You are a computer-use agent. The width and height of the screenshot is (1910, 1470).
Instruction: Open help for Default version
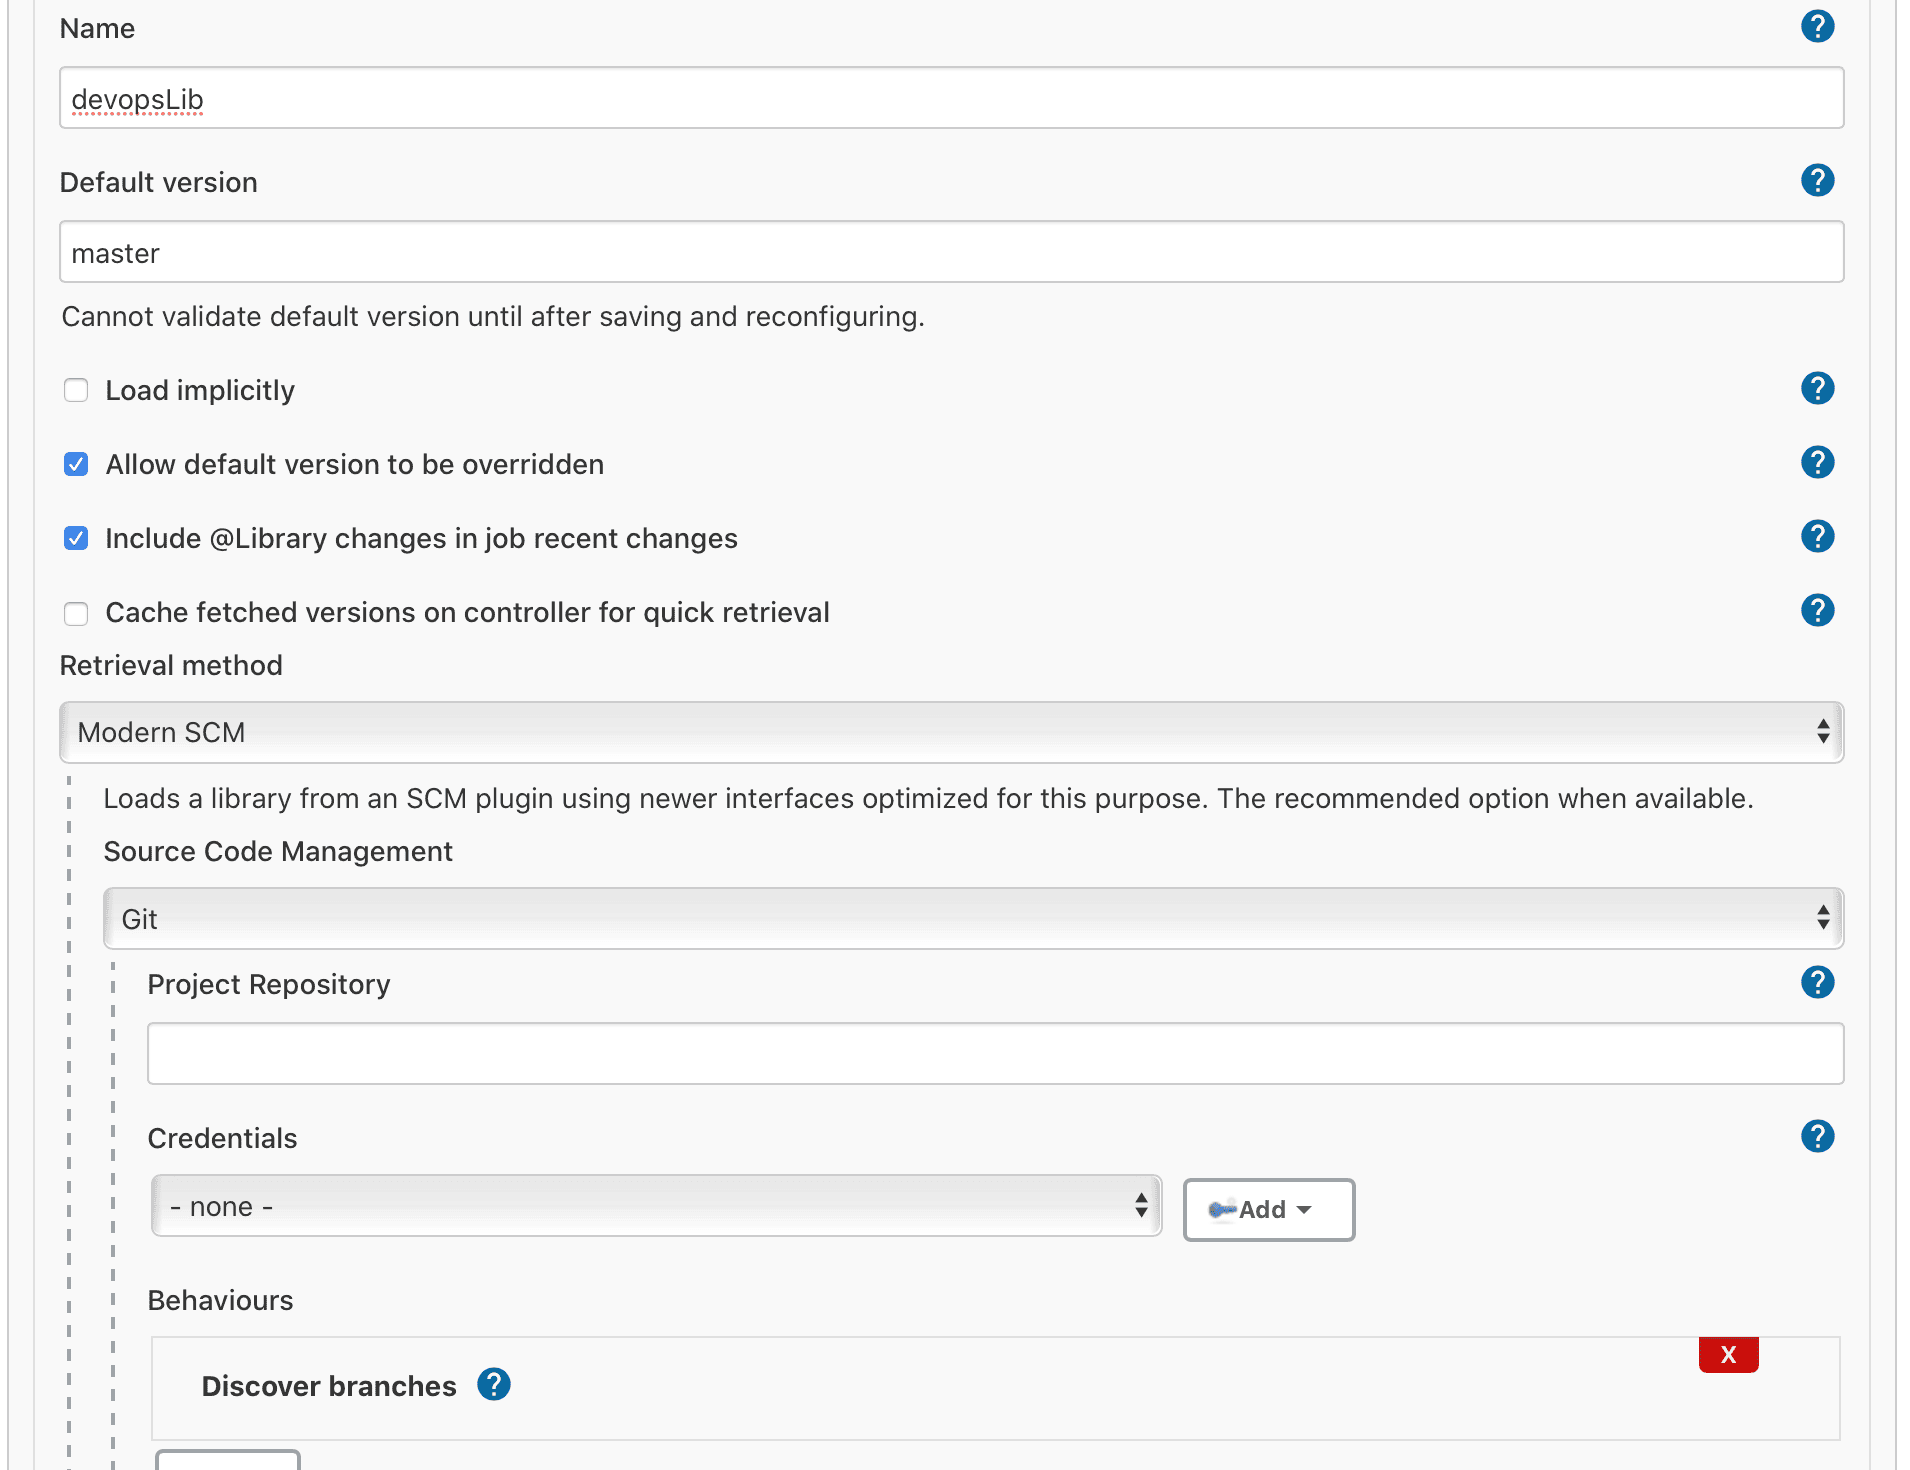click(x=1818, y=181)
